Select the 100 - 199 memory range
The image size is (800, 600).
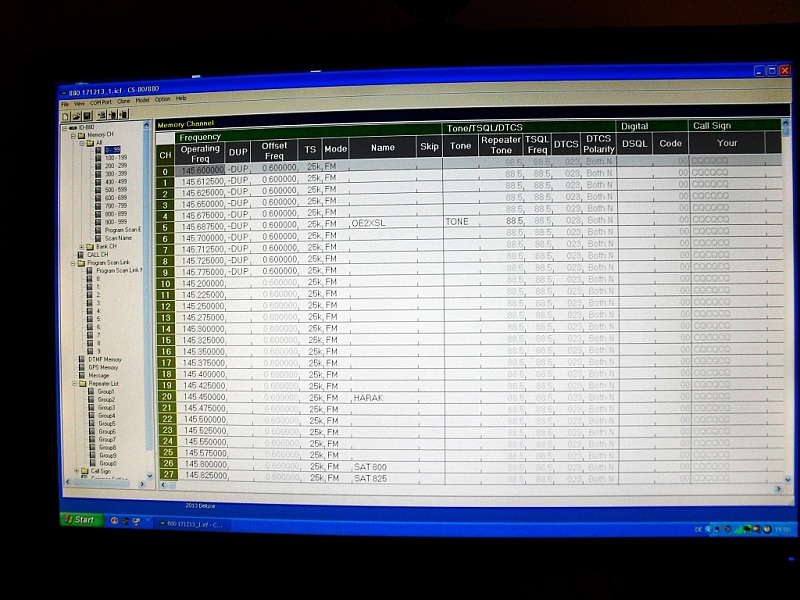pyautogui.click(x=116, y=158)
